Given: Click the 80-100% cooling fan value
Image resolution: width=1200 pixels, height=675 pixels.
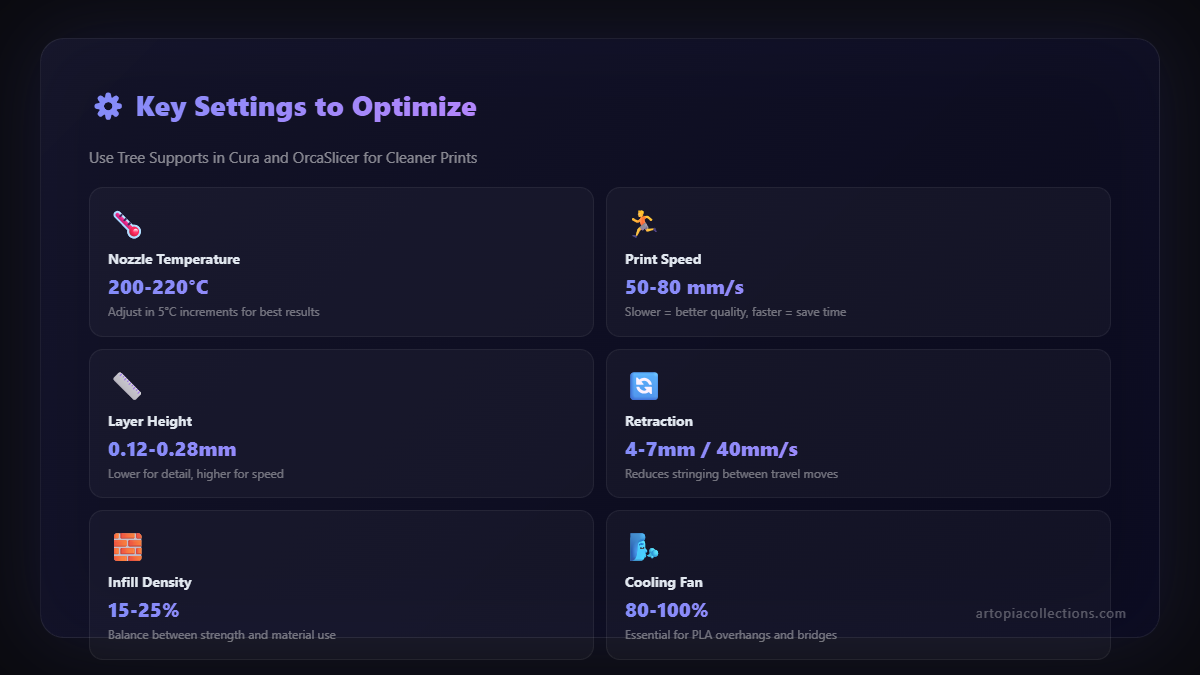Looking at the screenshot, I should [666, 610].
